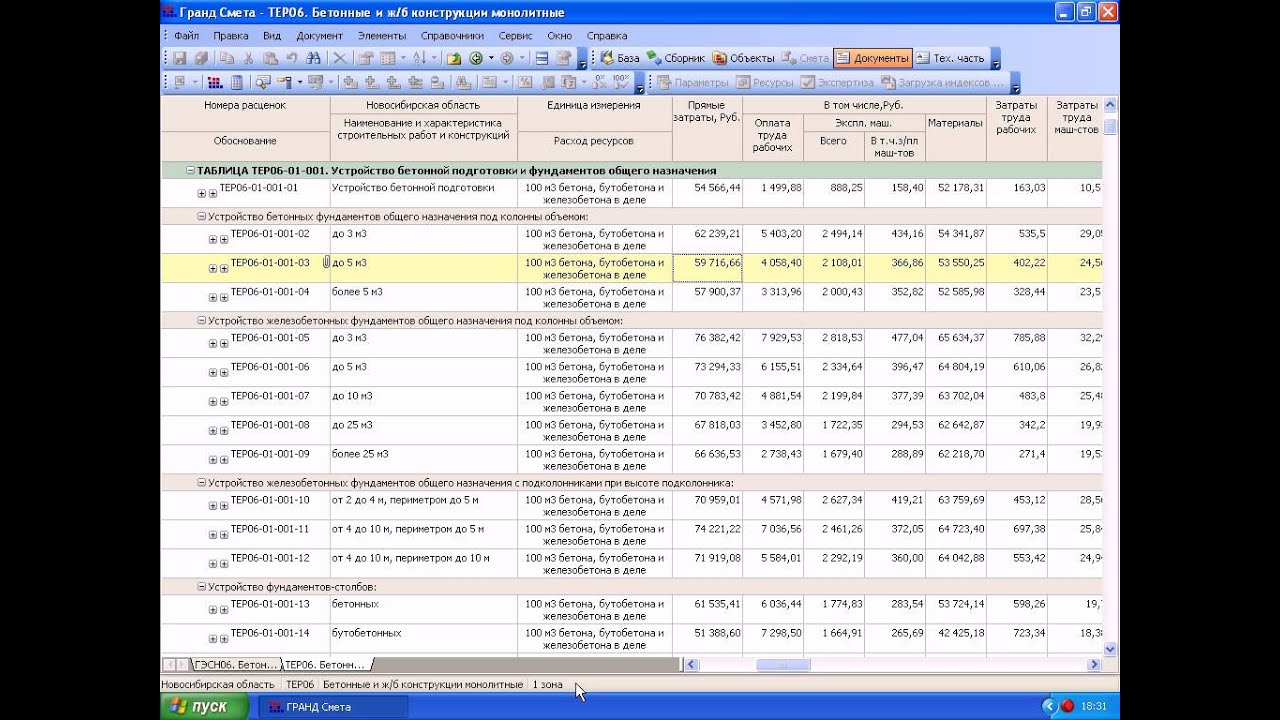Viewport: 1280px width, 720px height.
Task: Go up a level with the folder-arrow icon
Action: (454, 58)
